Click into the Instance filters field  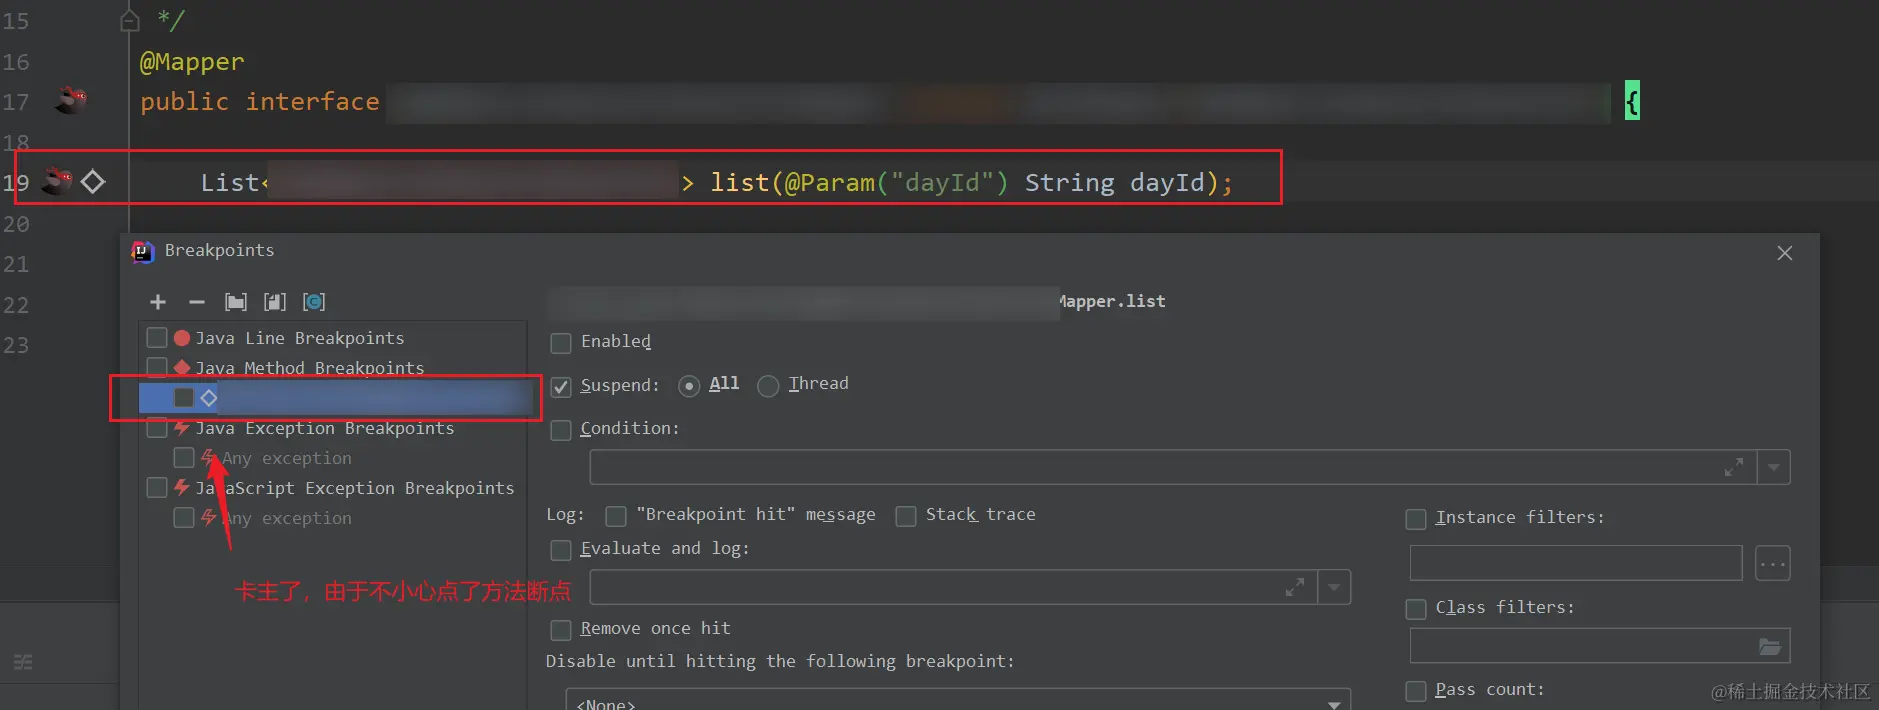pos(1576,563)
